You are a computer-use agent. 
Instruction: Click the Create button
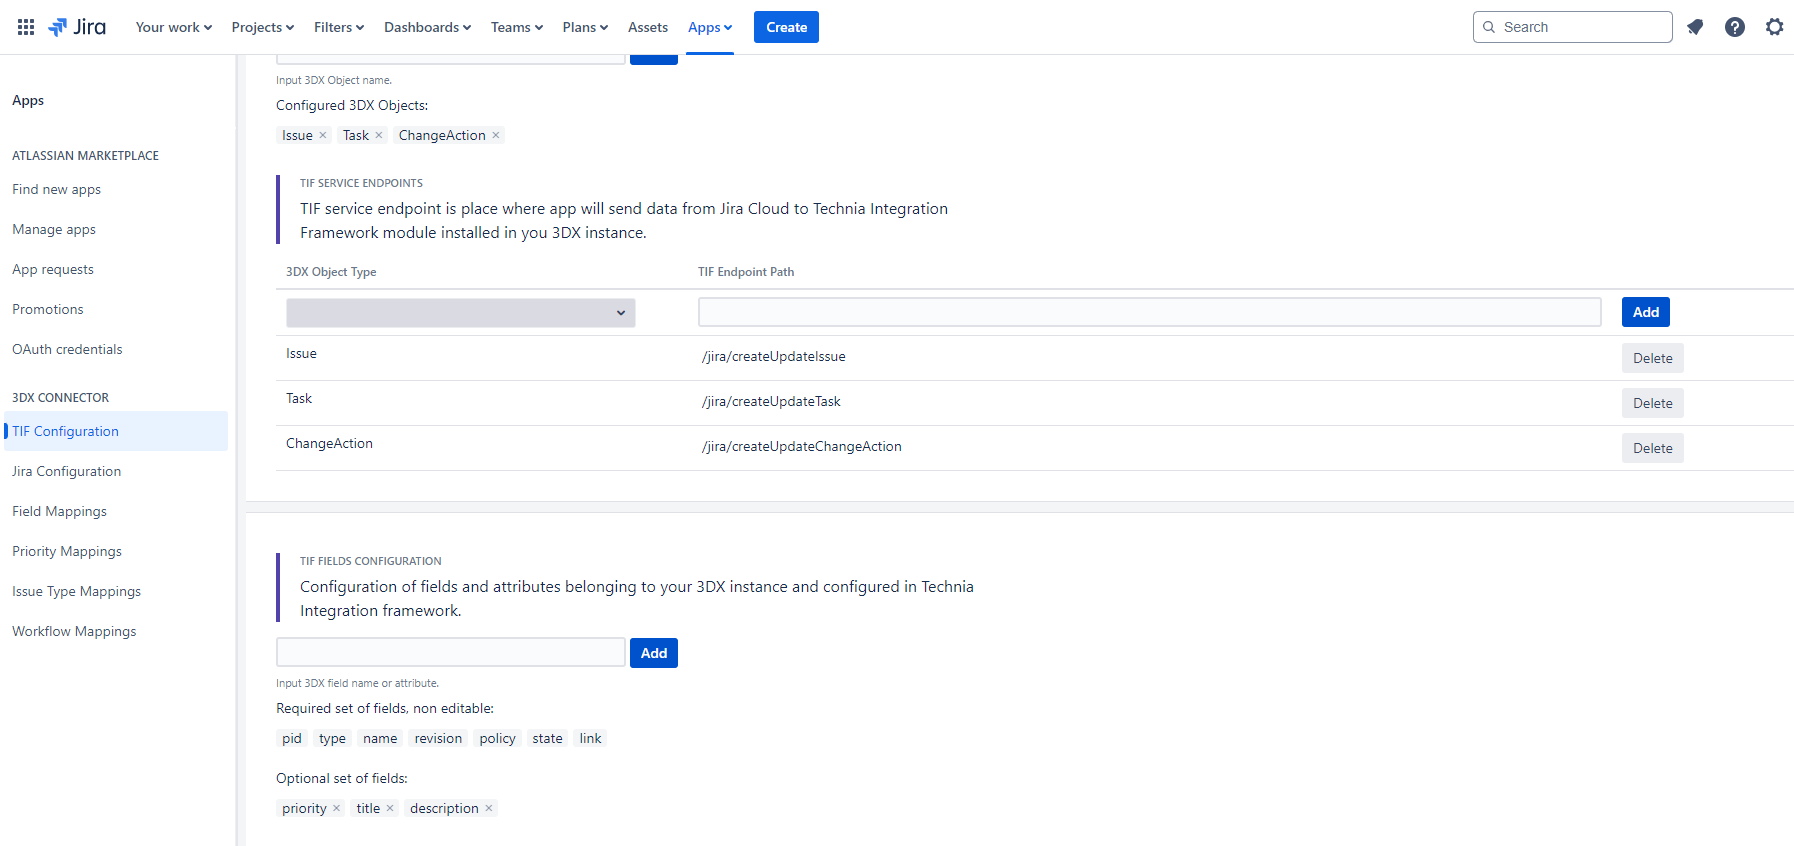click(786, 27)
